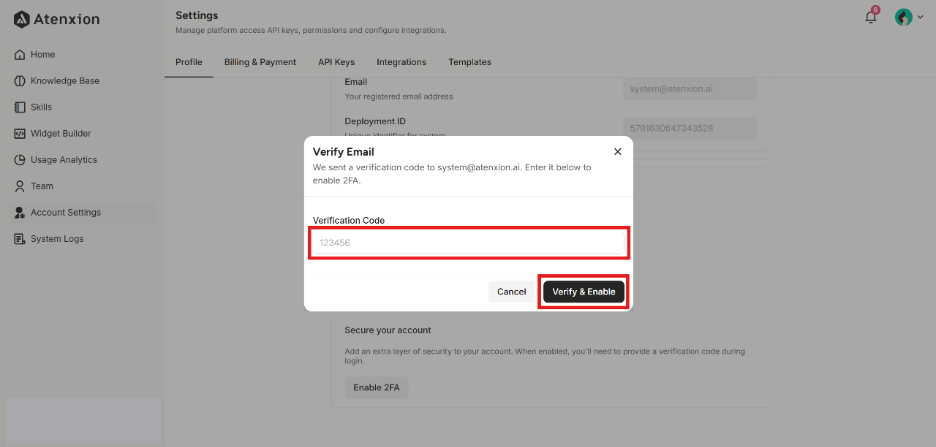Image resolution: width=936 pixels, height=447 pixels.
Task: Select the Skills sidebar icon
Action: click(19, 107)
